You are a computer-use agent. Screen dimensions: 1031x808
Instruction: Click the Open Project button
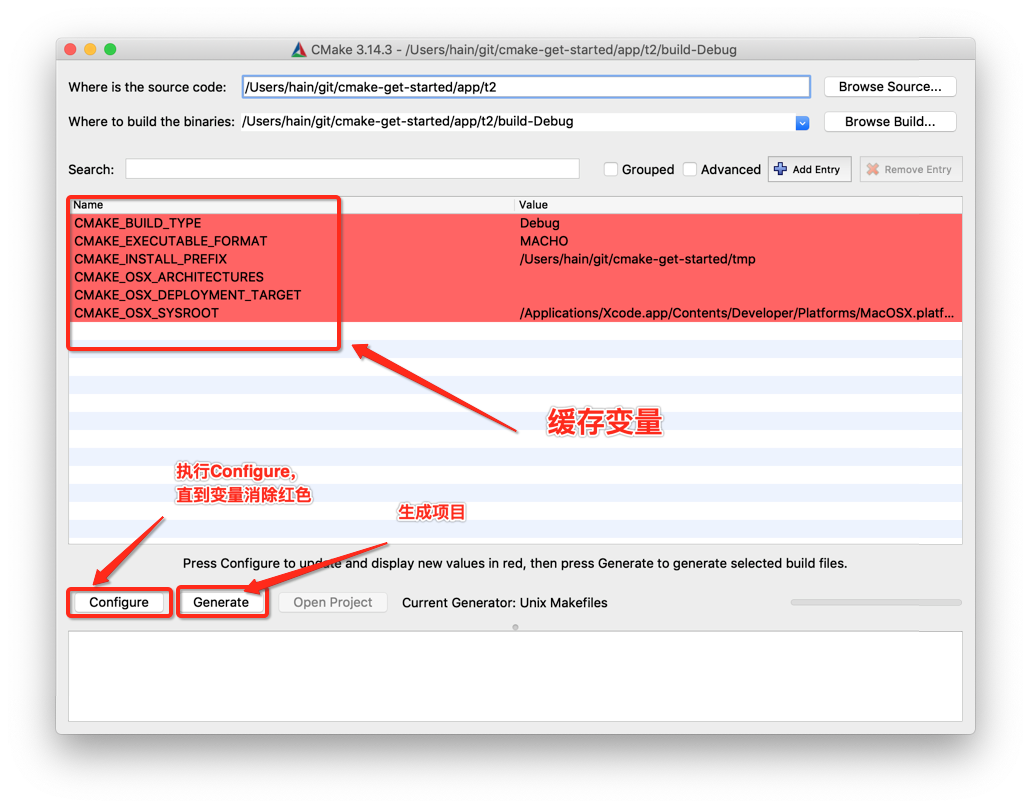[333, 602]
